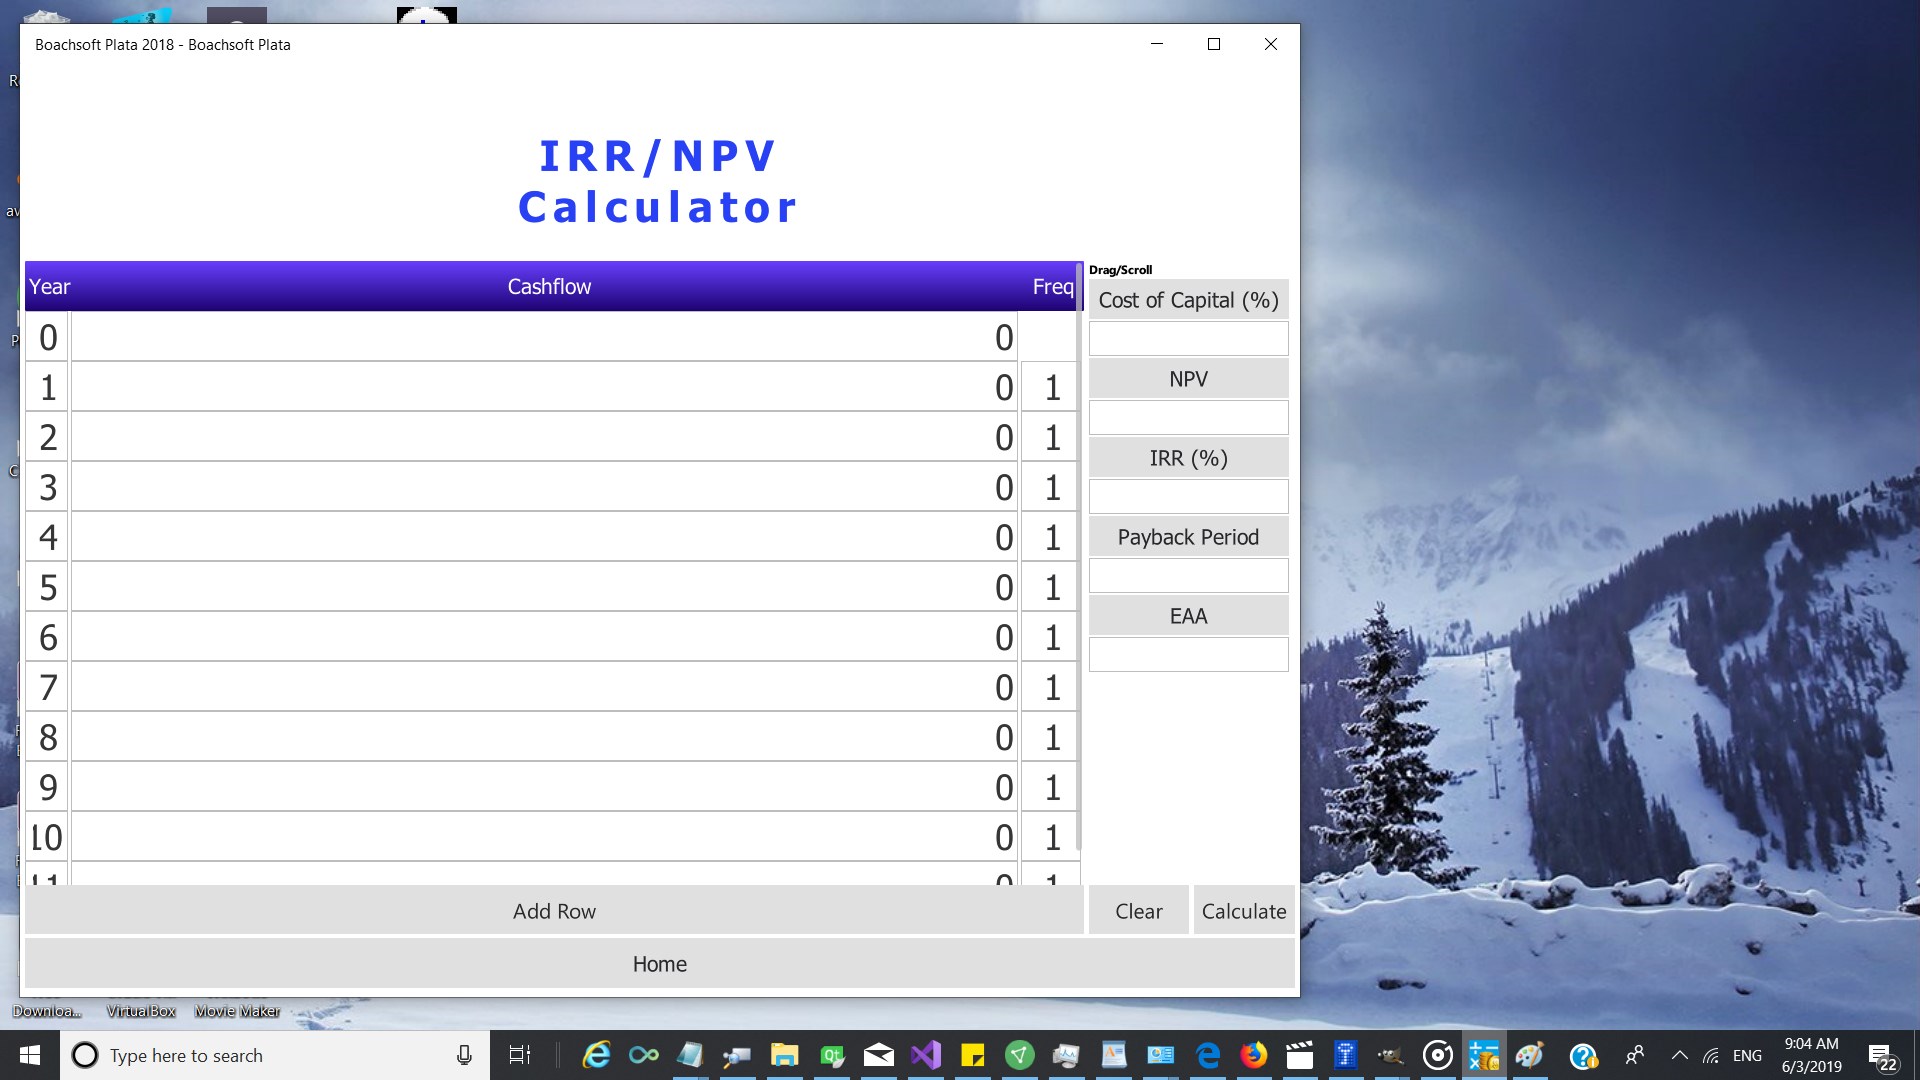Click the Clear button

[1138, 911]
